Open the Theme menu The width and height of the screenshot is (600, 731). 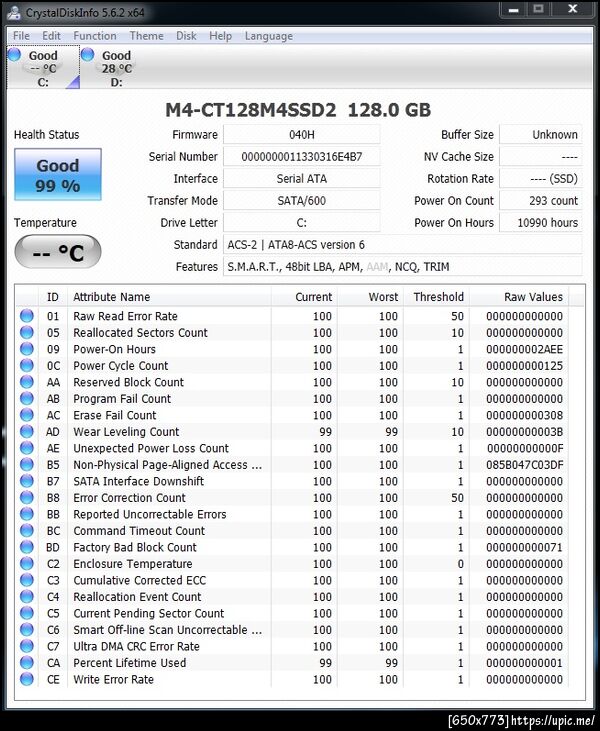(x=146, y=36)
